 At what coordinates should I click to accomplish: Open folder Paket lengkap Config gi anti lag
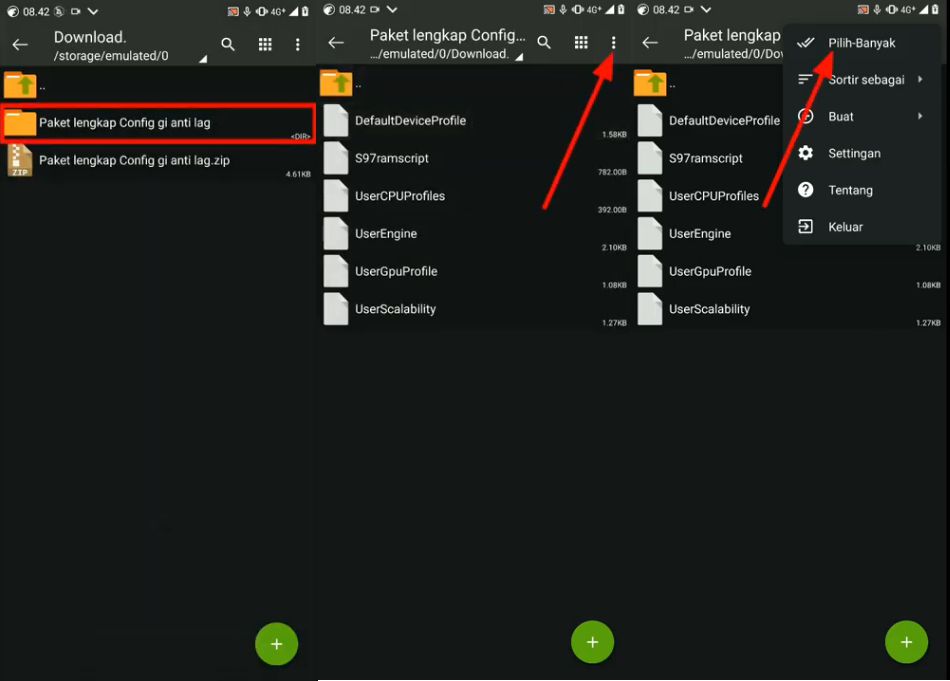click(x=158, y=123)
